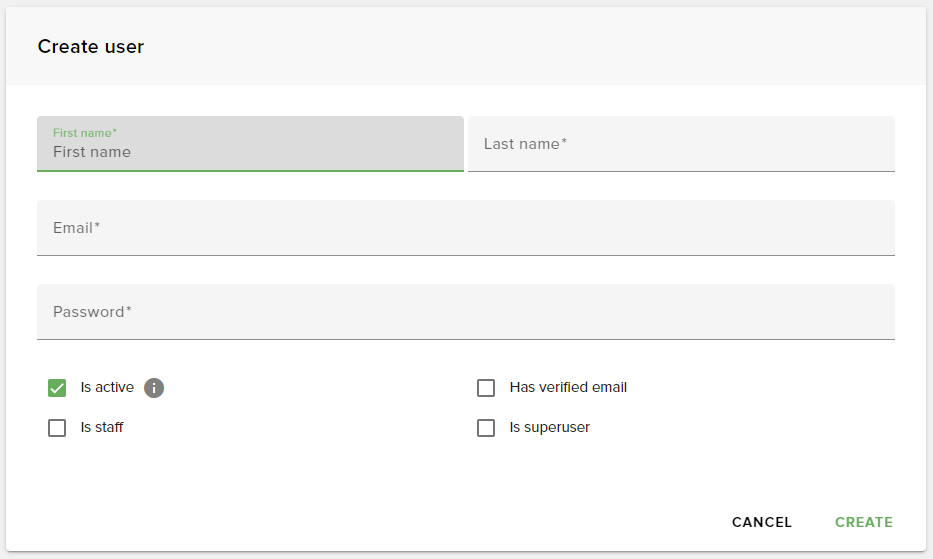Viewport: 933px width, 559px height.
Task: Click the 'Last name*' placeholder label
Action: [x=525, y=144]
